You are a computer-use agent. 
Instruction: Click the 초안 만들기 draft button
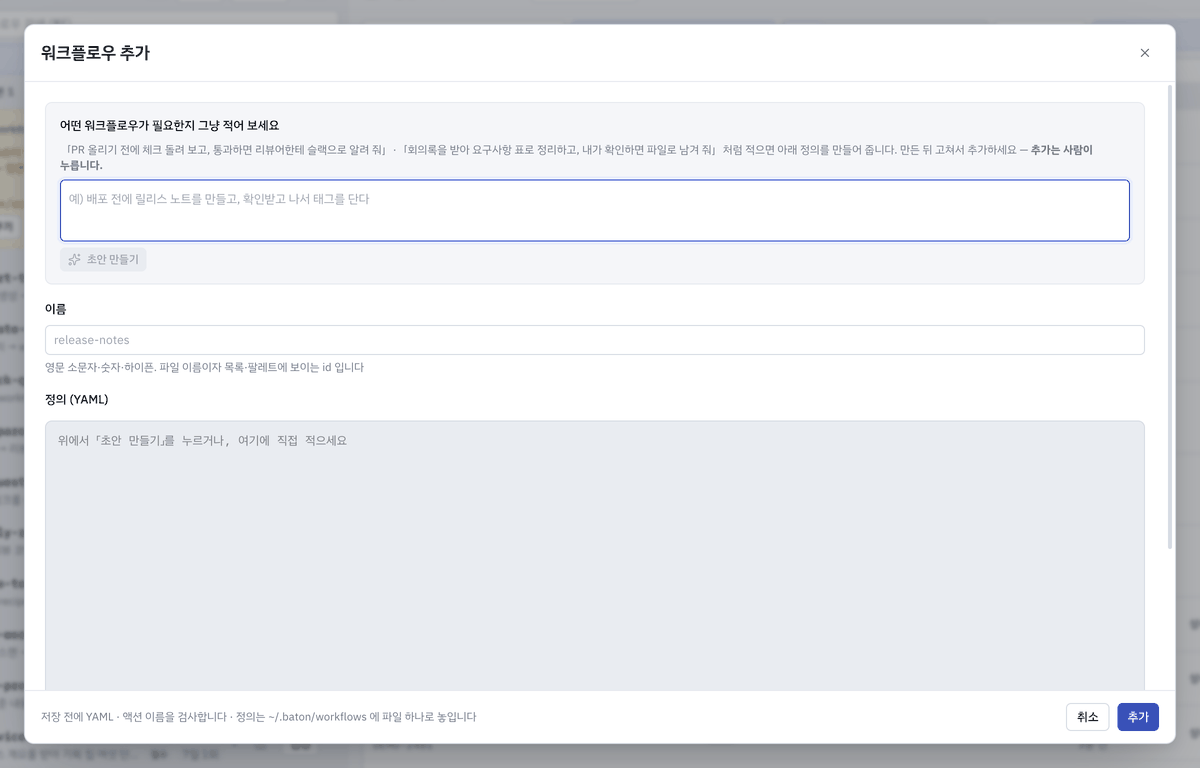tap(103, 259)
